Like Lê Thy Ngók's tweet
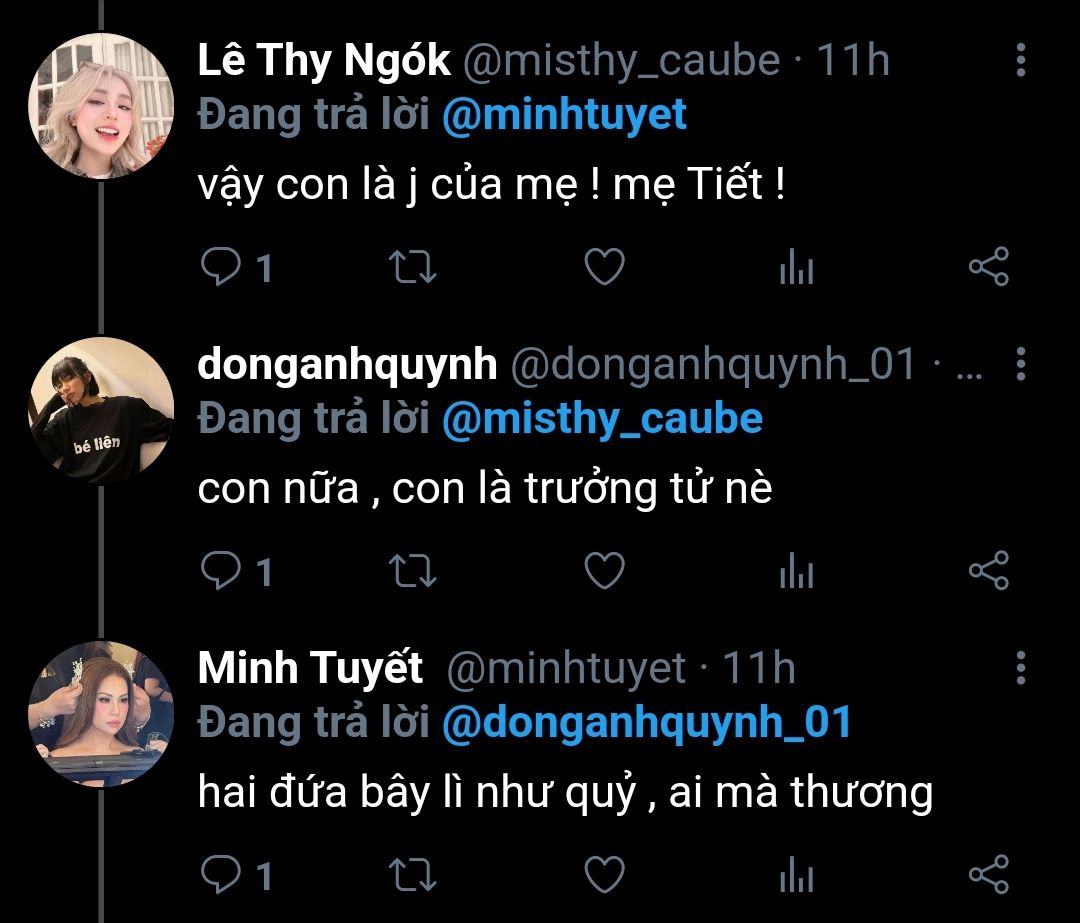This screenshot has width=1080, height=923. [x=603, y=267]
